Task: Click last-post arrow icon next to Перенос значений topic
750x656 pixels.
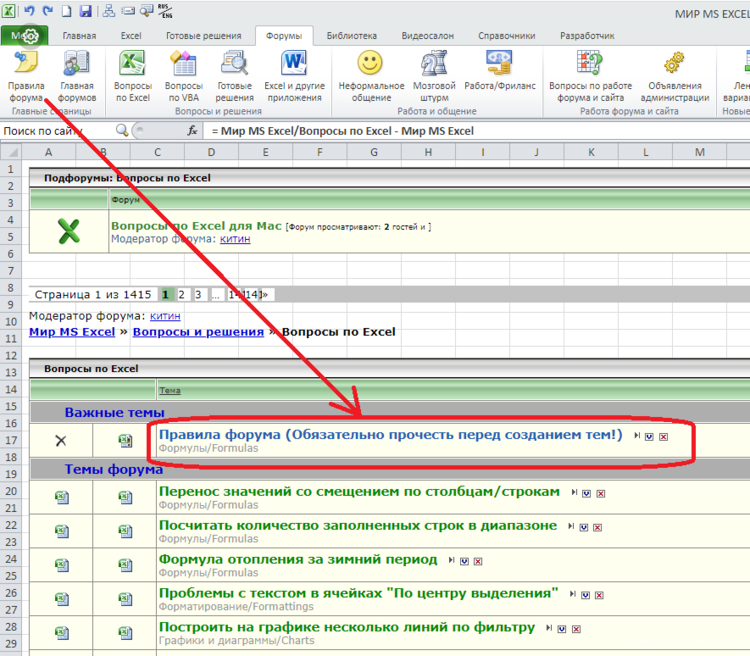Action: pos(574,492)
